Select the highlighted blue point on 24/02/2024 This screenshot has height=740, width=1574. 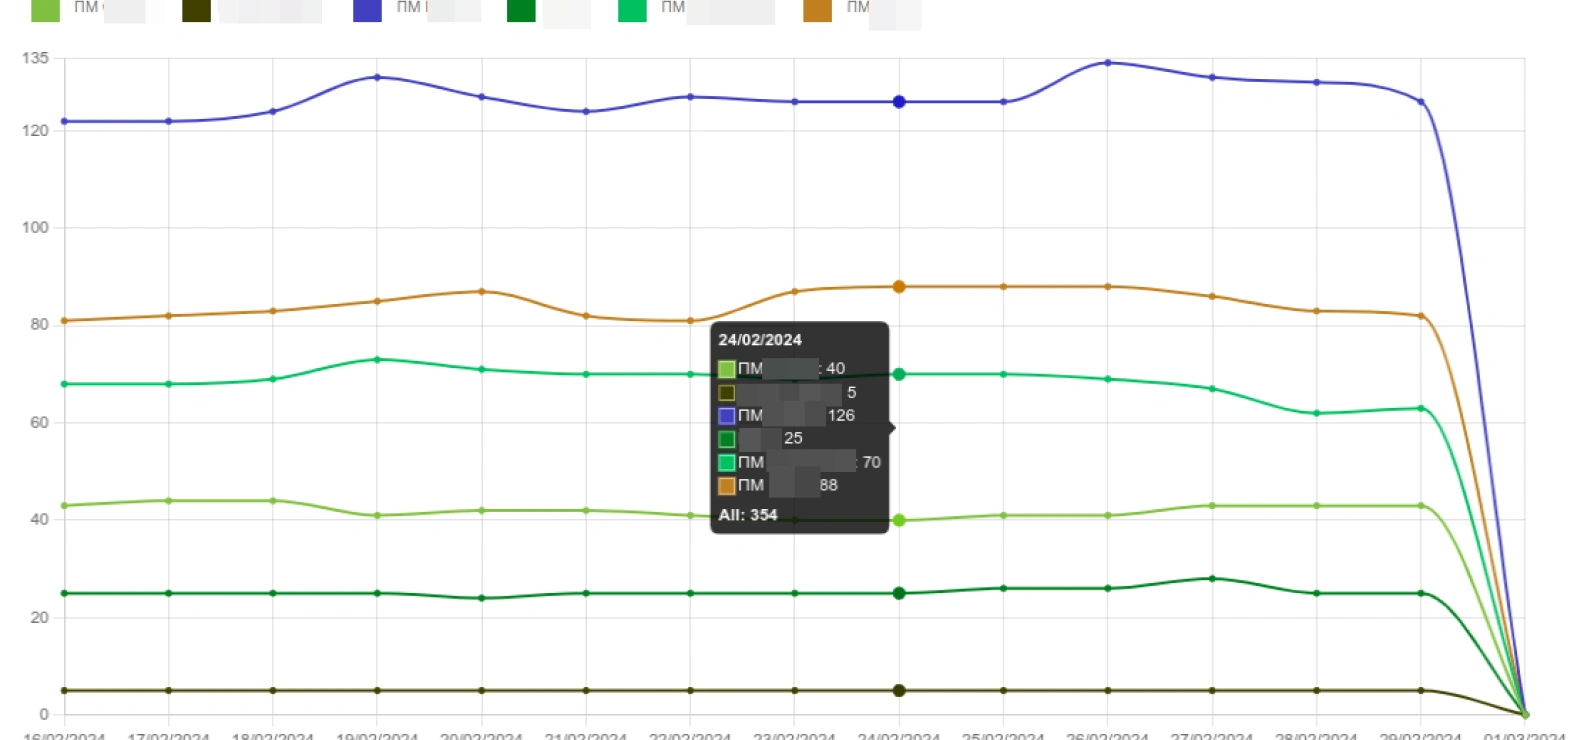(x=899, y=102)
